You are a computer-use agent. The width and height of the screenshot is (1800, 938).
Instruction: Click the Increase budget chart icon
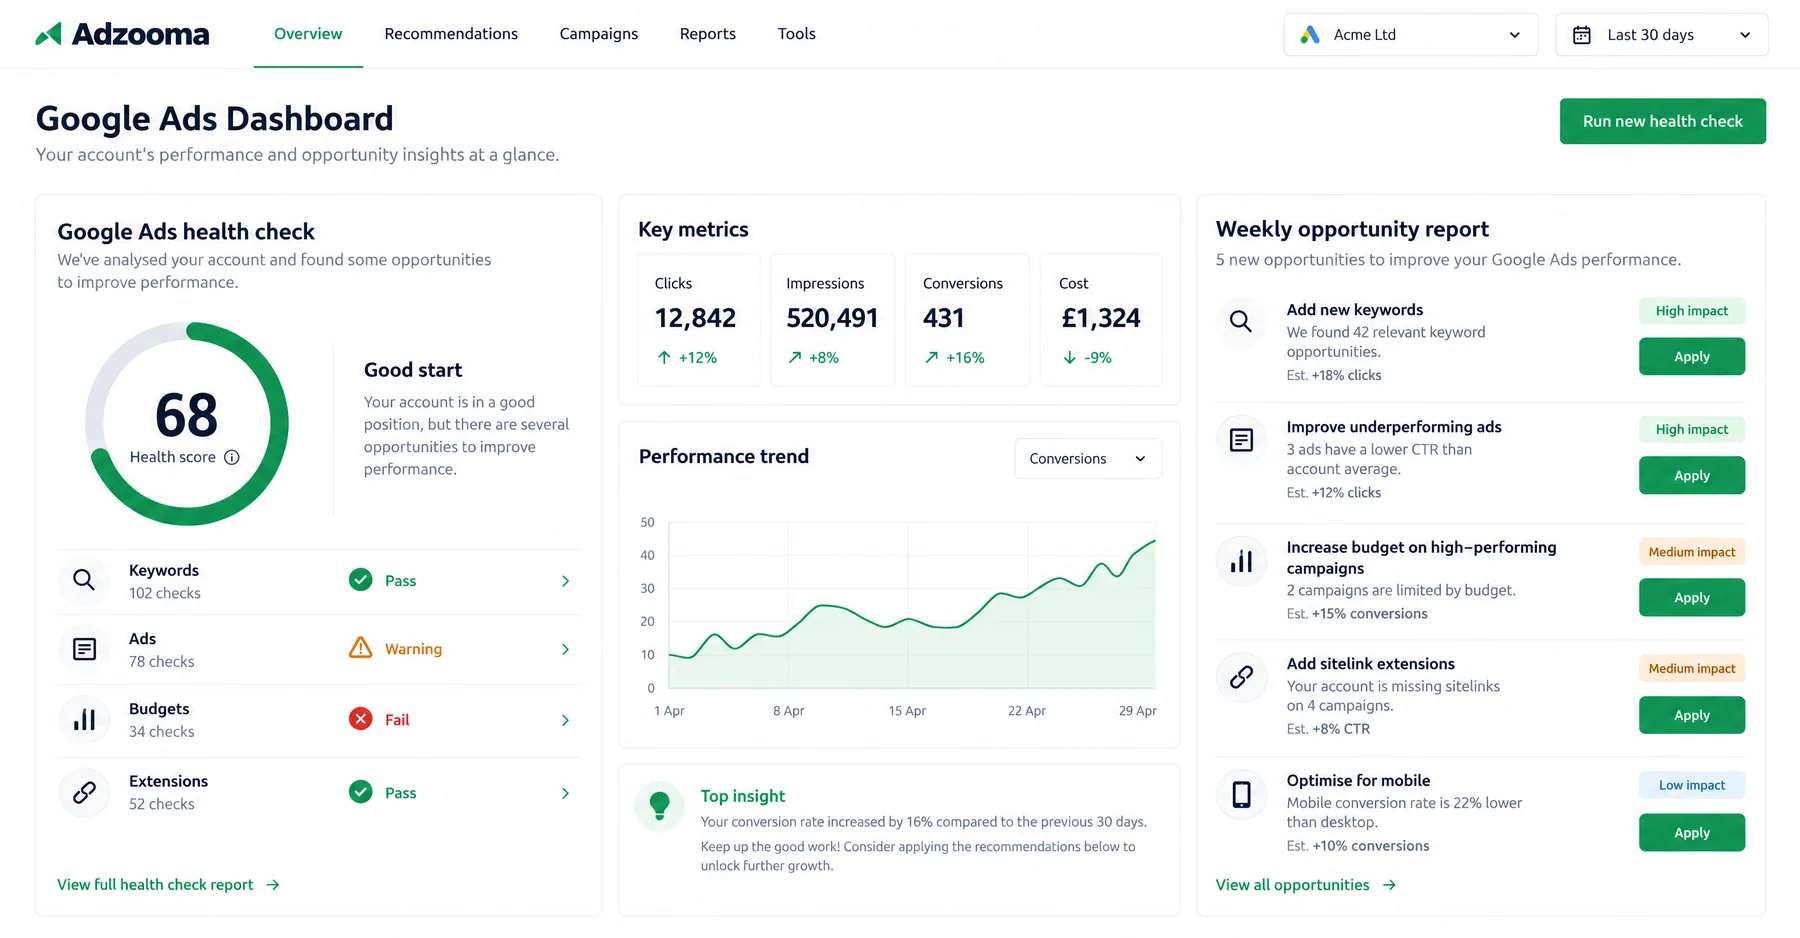(x=1241, y=561)
